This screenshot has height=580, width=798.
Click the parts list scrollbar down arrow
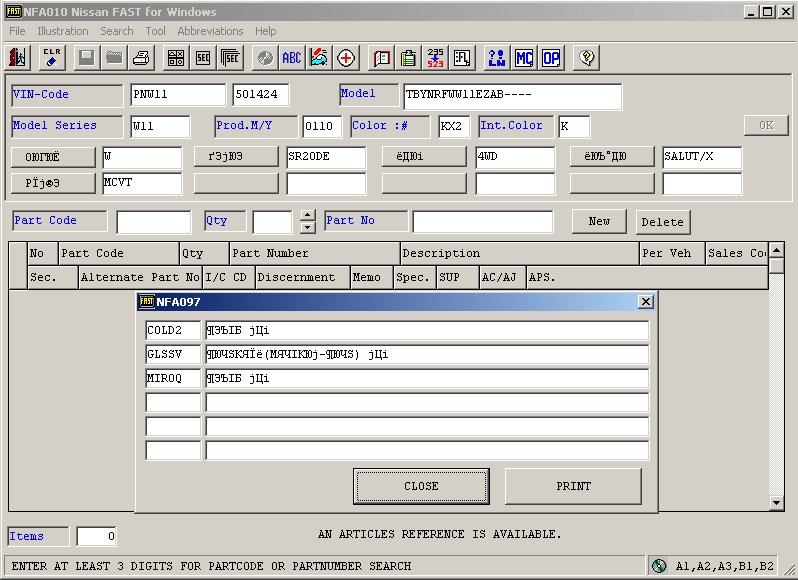pyautogui.click(x=776, y=502)
